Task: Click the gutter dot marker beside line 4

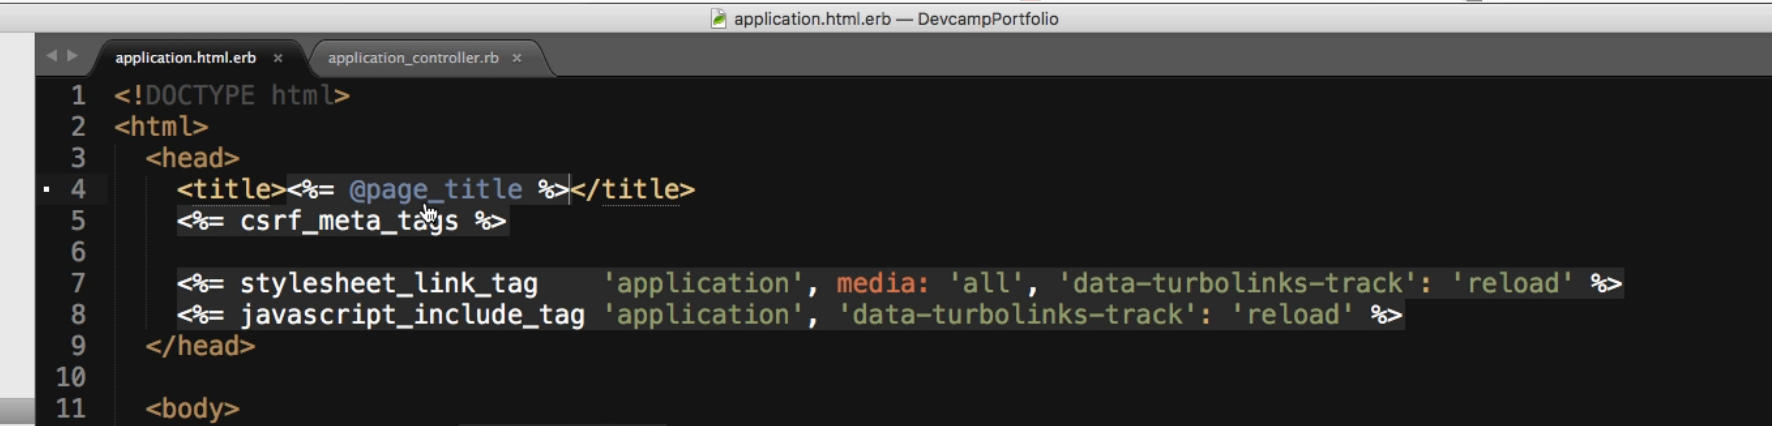Action: 46,189
